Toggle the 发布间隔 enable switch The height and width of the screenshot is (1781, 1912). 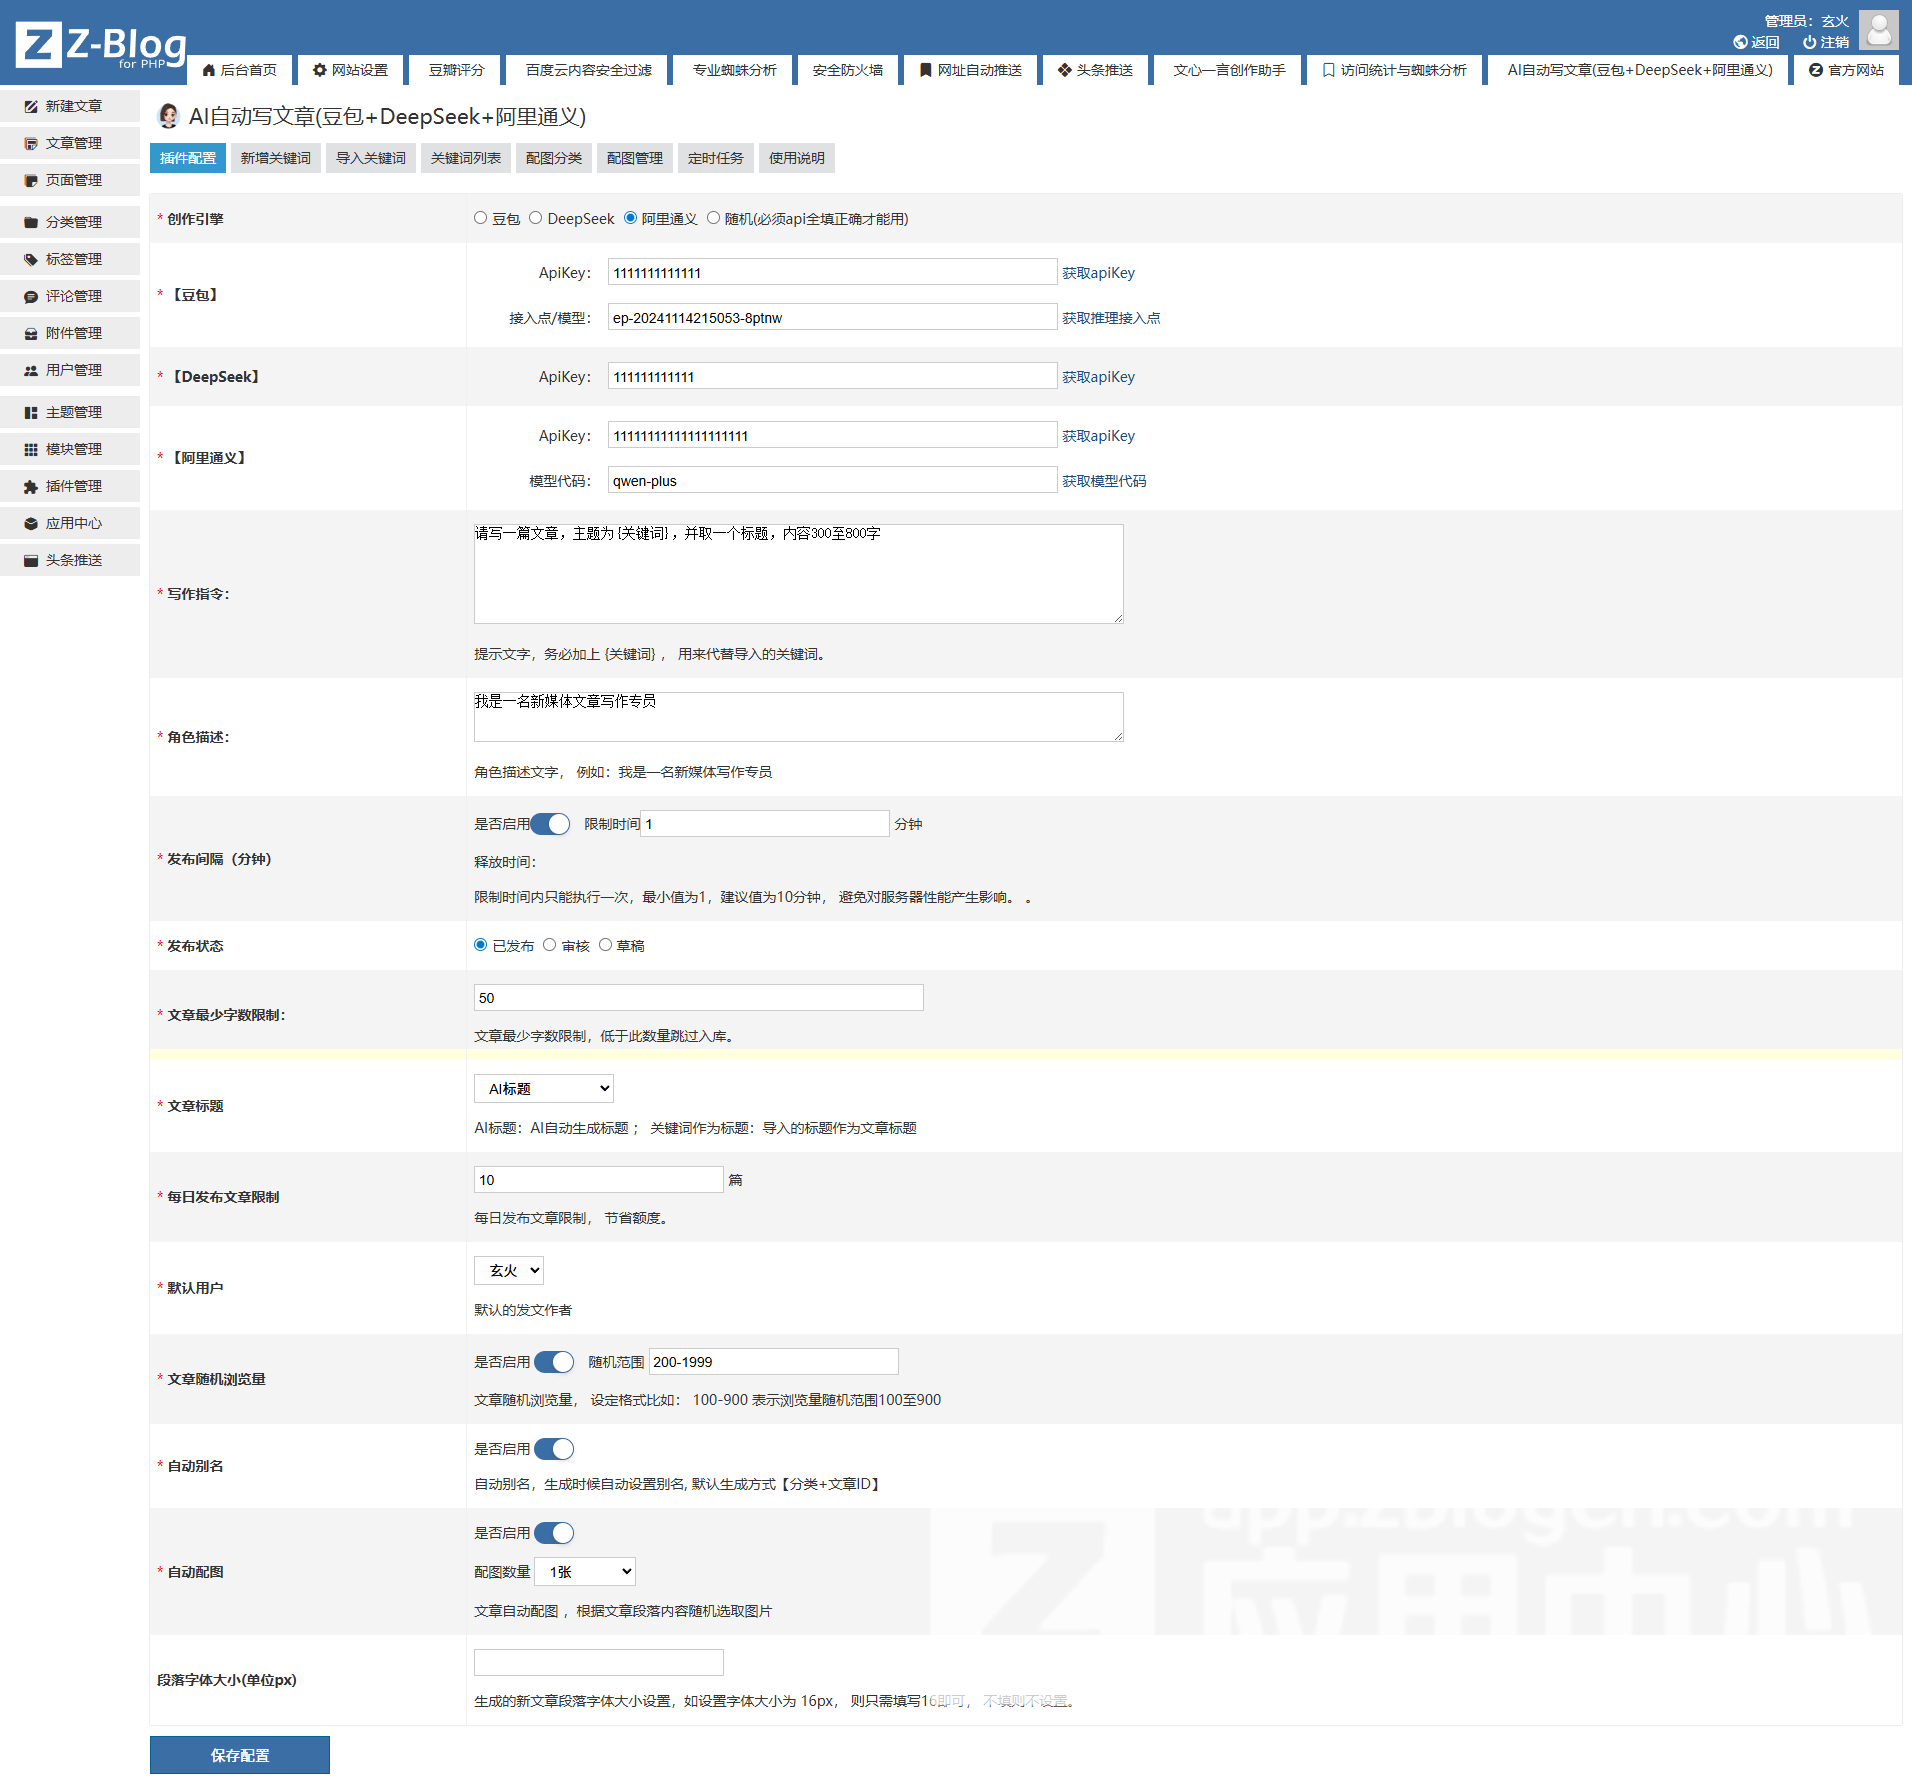[x=550, y=824]
